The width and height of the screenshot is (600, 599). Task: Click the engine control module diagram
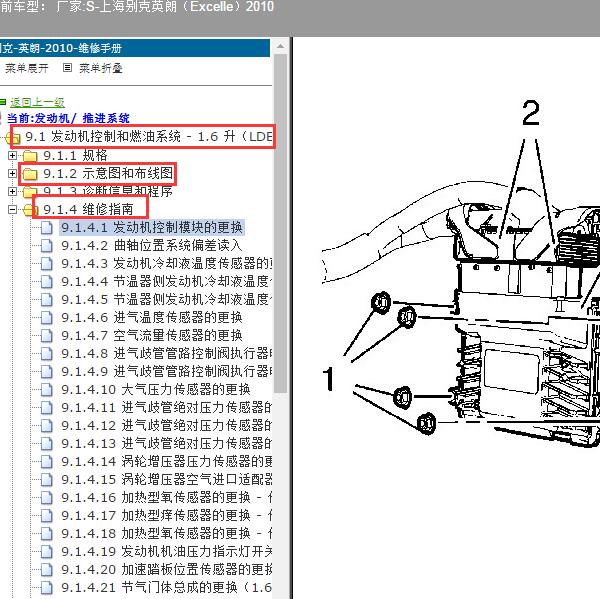[461, 273]
